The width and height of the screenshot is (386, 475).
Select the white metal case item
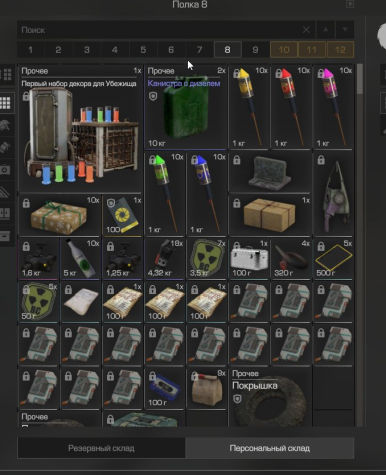[x=249, y=258]
